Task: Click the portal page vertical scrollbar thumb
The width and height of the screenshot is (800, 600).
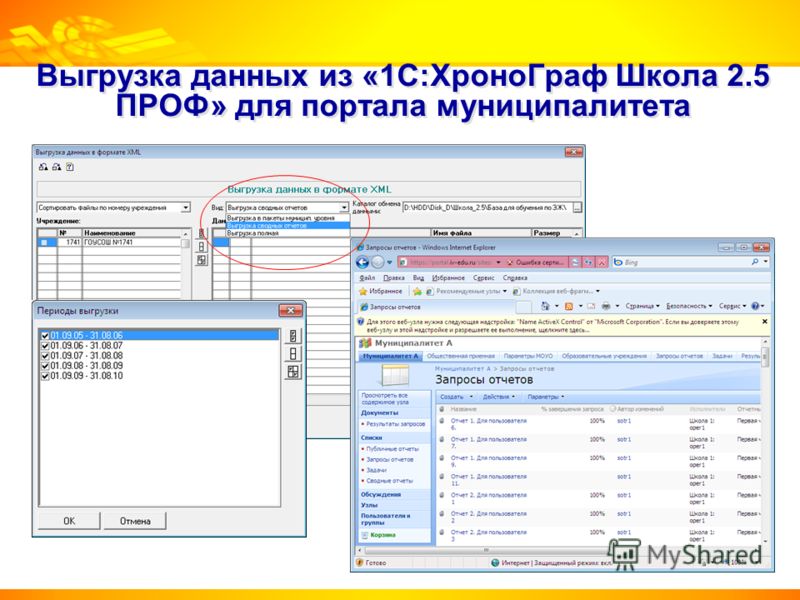Action: click(x=764, y=356)
